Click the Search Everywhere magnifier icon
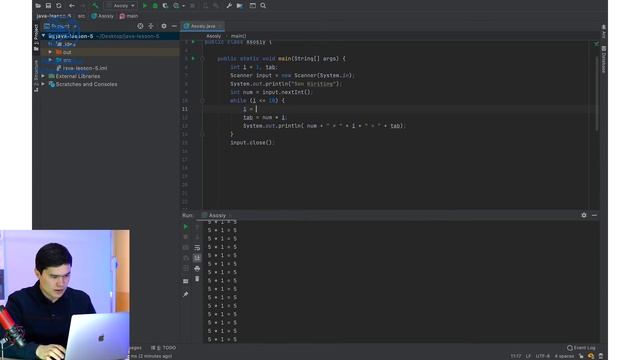 tap(263, 6)
